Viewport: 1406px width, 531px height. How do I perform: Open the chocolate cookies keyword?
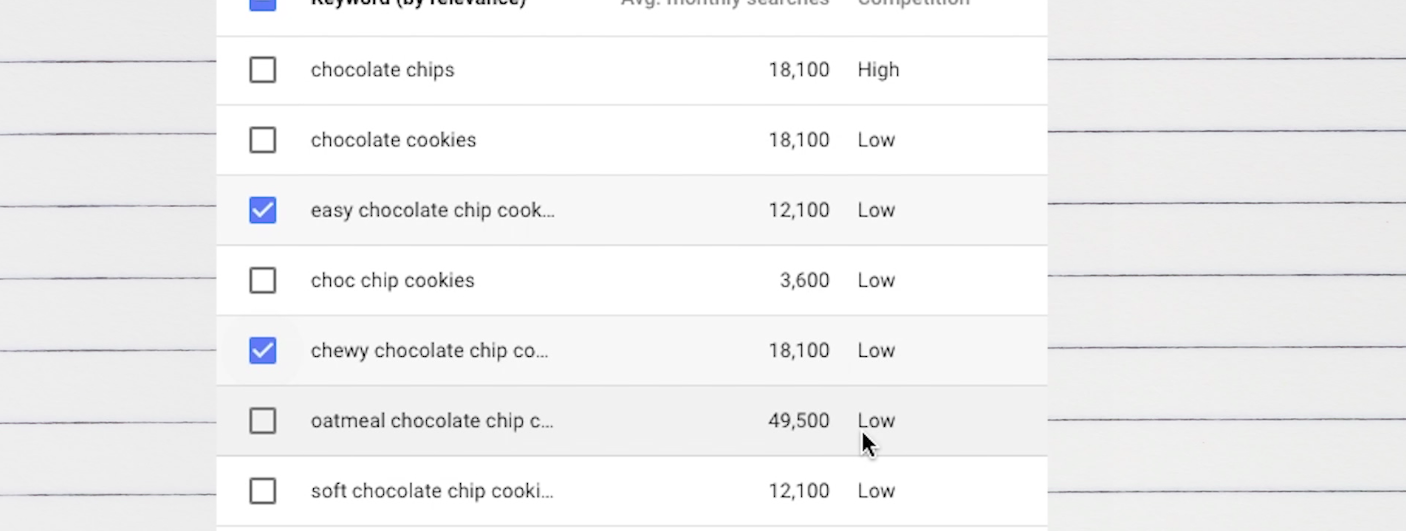click(x=394, y=140)
